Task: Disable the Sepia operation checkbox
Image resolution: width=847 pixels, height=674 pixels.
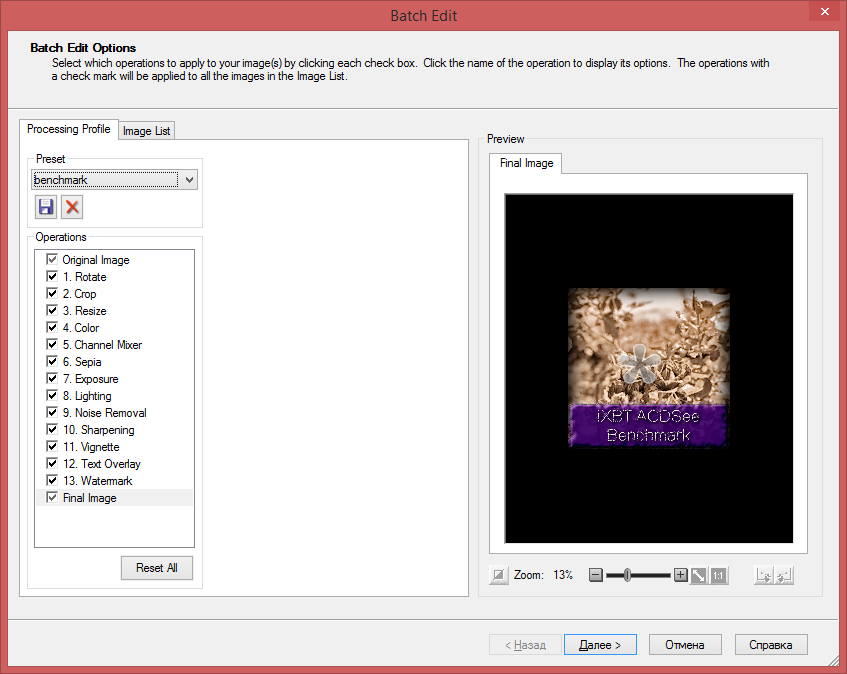Action: point(52,361)
